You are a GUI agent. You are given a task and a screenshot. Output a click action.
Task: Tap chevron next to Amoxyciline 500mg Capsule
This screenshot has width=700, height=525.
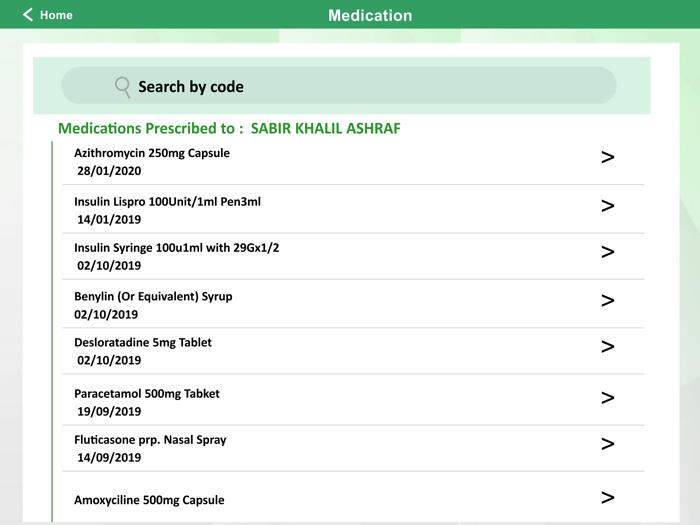608,498
